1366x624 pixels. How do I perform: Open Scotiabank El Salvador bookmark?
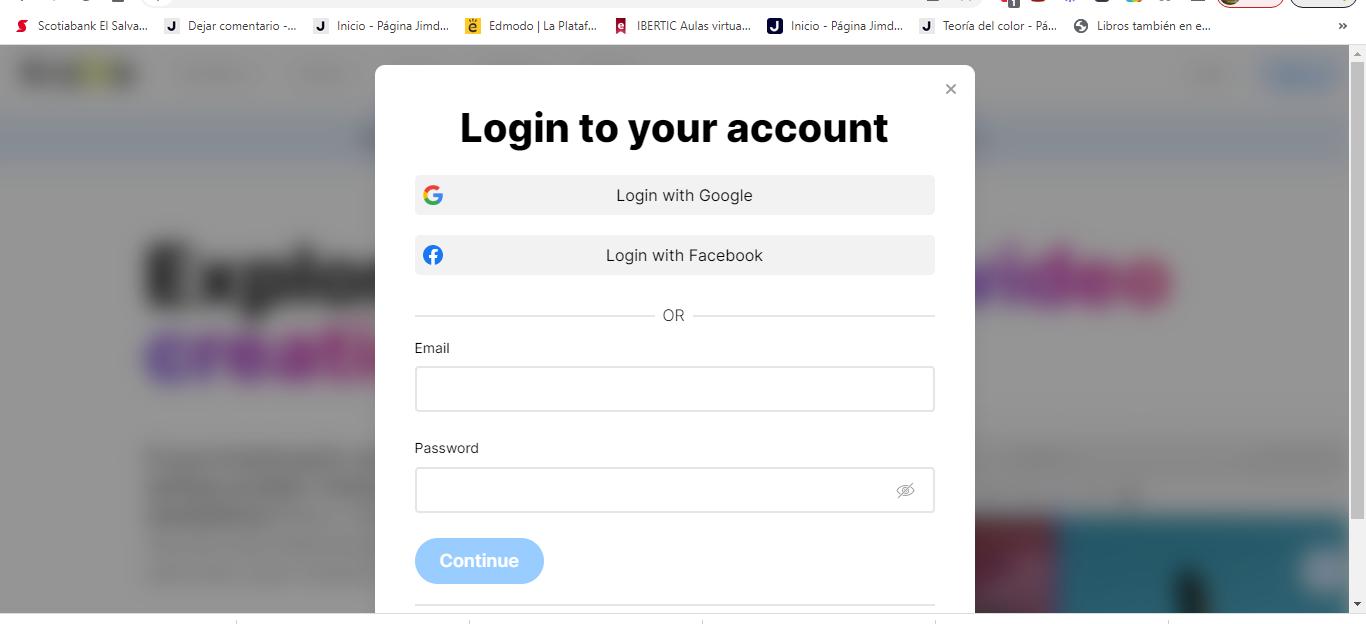tap(82, 26)
